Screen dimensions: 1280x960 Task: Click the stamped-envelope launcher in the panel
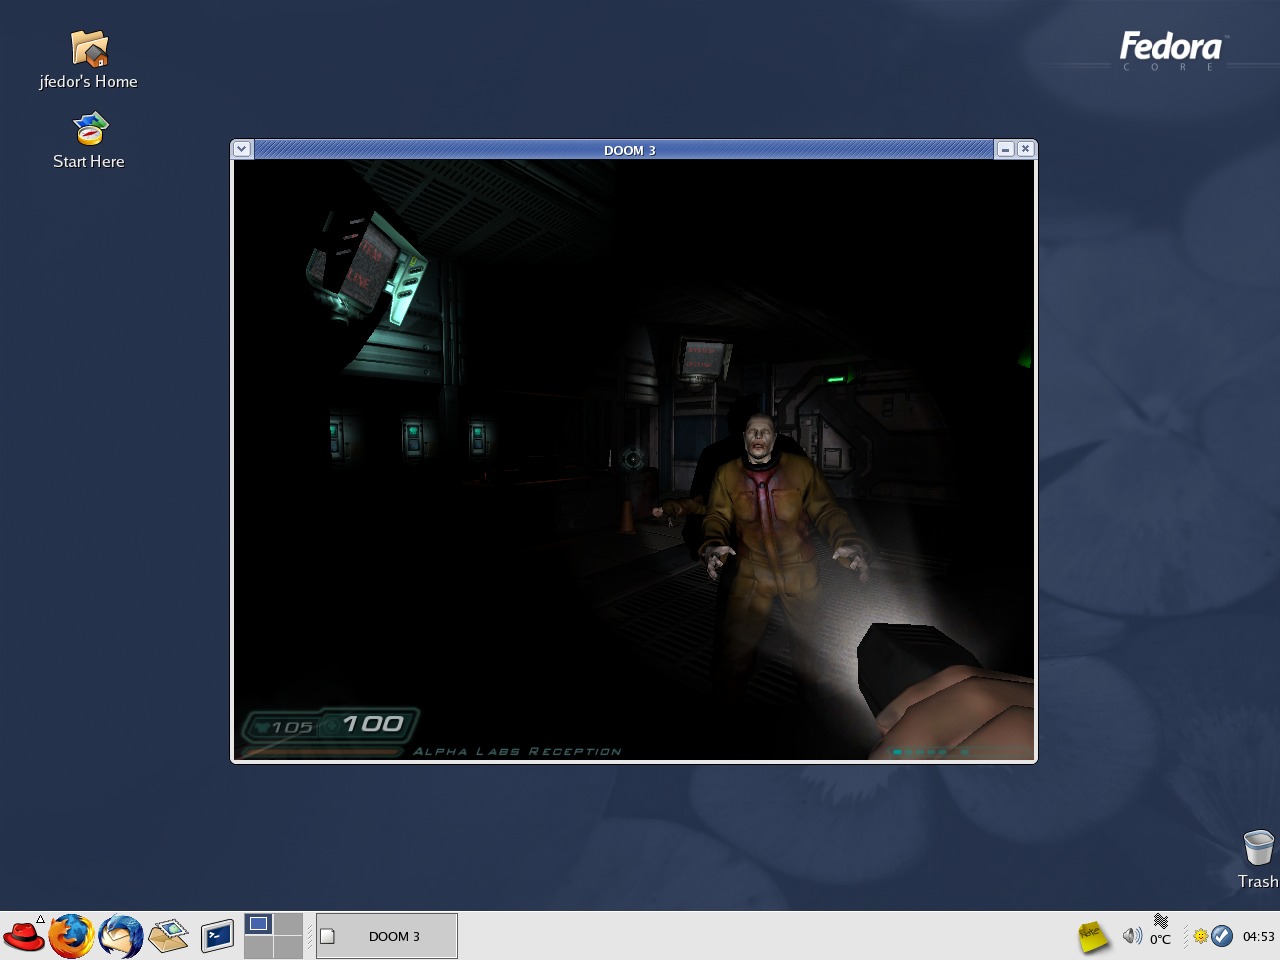point(168,936)
